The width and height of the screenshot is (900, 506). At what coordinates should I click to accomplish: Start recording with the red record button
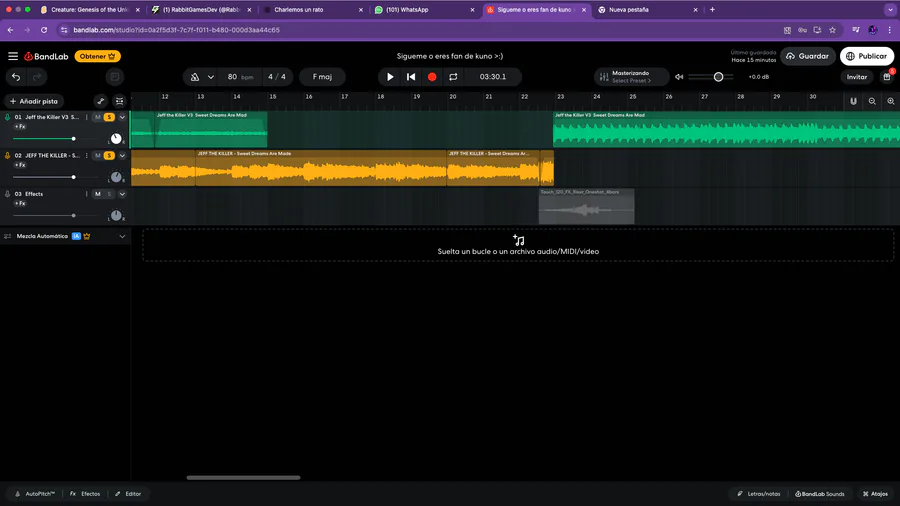(432, 77)
